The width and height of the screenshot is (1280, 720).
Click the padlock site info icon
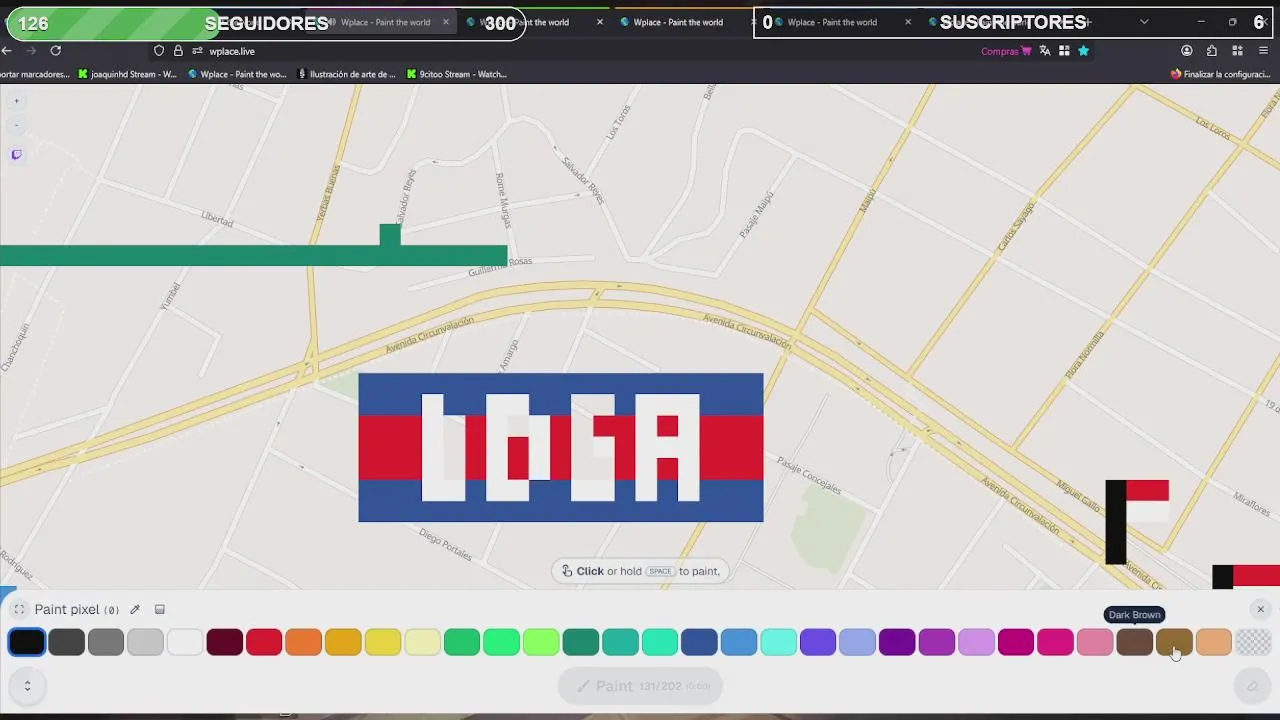[178, 50]
